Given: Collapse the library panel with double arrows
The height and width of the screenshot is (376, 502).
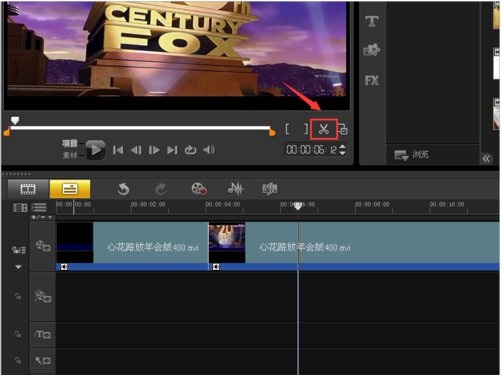Looking at the screenshot, I should 487,159.
